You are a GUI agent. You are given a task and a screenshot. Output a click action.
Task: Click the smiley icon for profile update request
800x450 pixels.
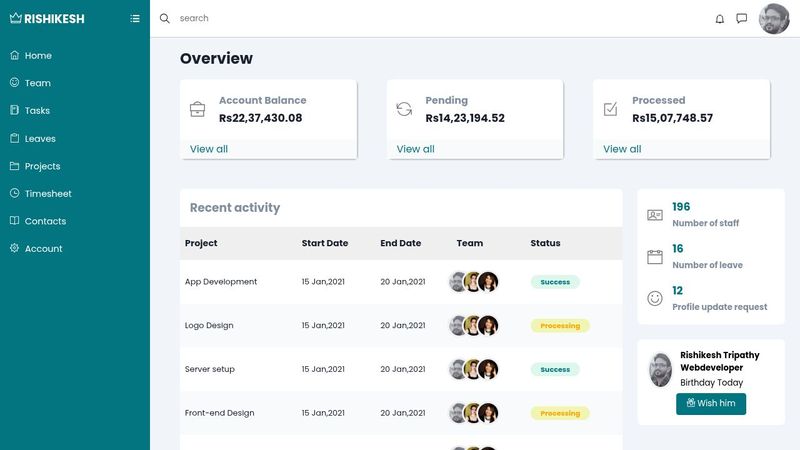click(655, 298)
